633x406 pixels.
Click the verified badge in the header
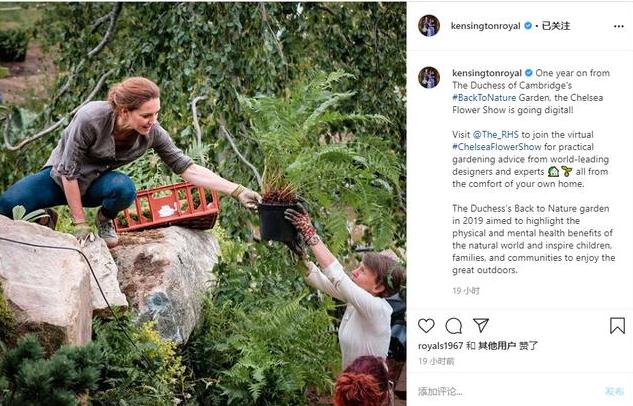click(x=528, y=25)
